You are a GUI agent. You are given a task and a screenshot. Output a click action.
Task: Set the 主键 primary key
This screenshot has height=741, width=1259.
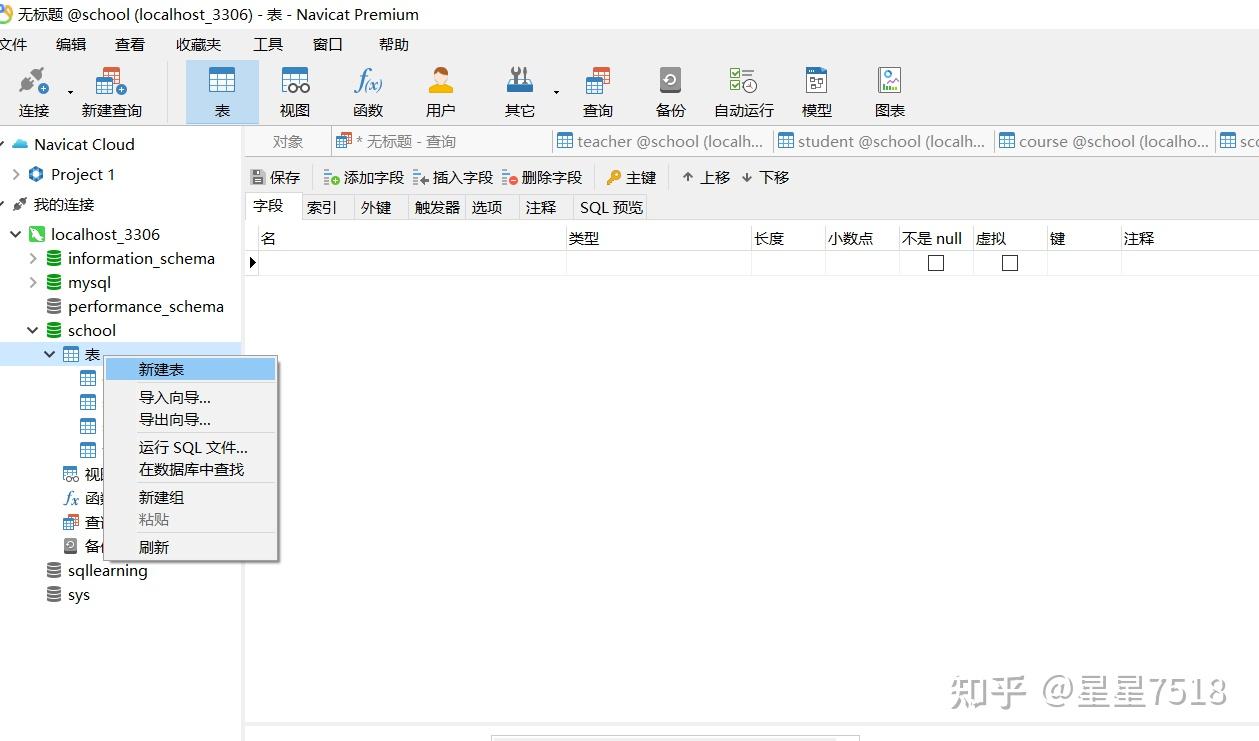[631, 177]
